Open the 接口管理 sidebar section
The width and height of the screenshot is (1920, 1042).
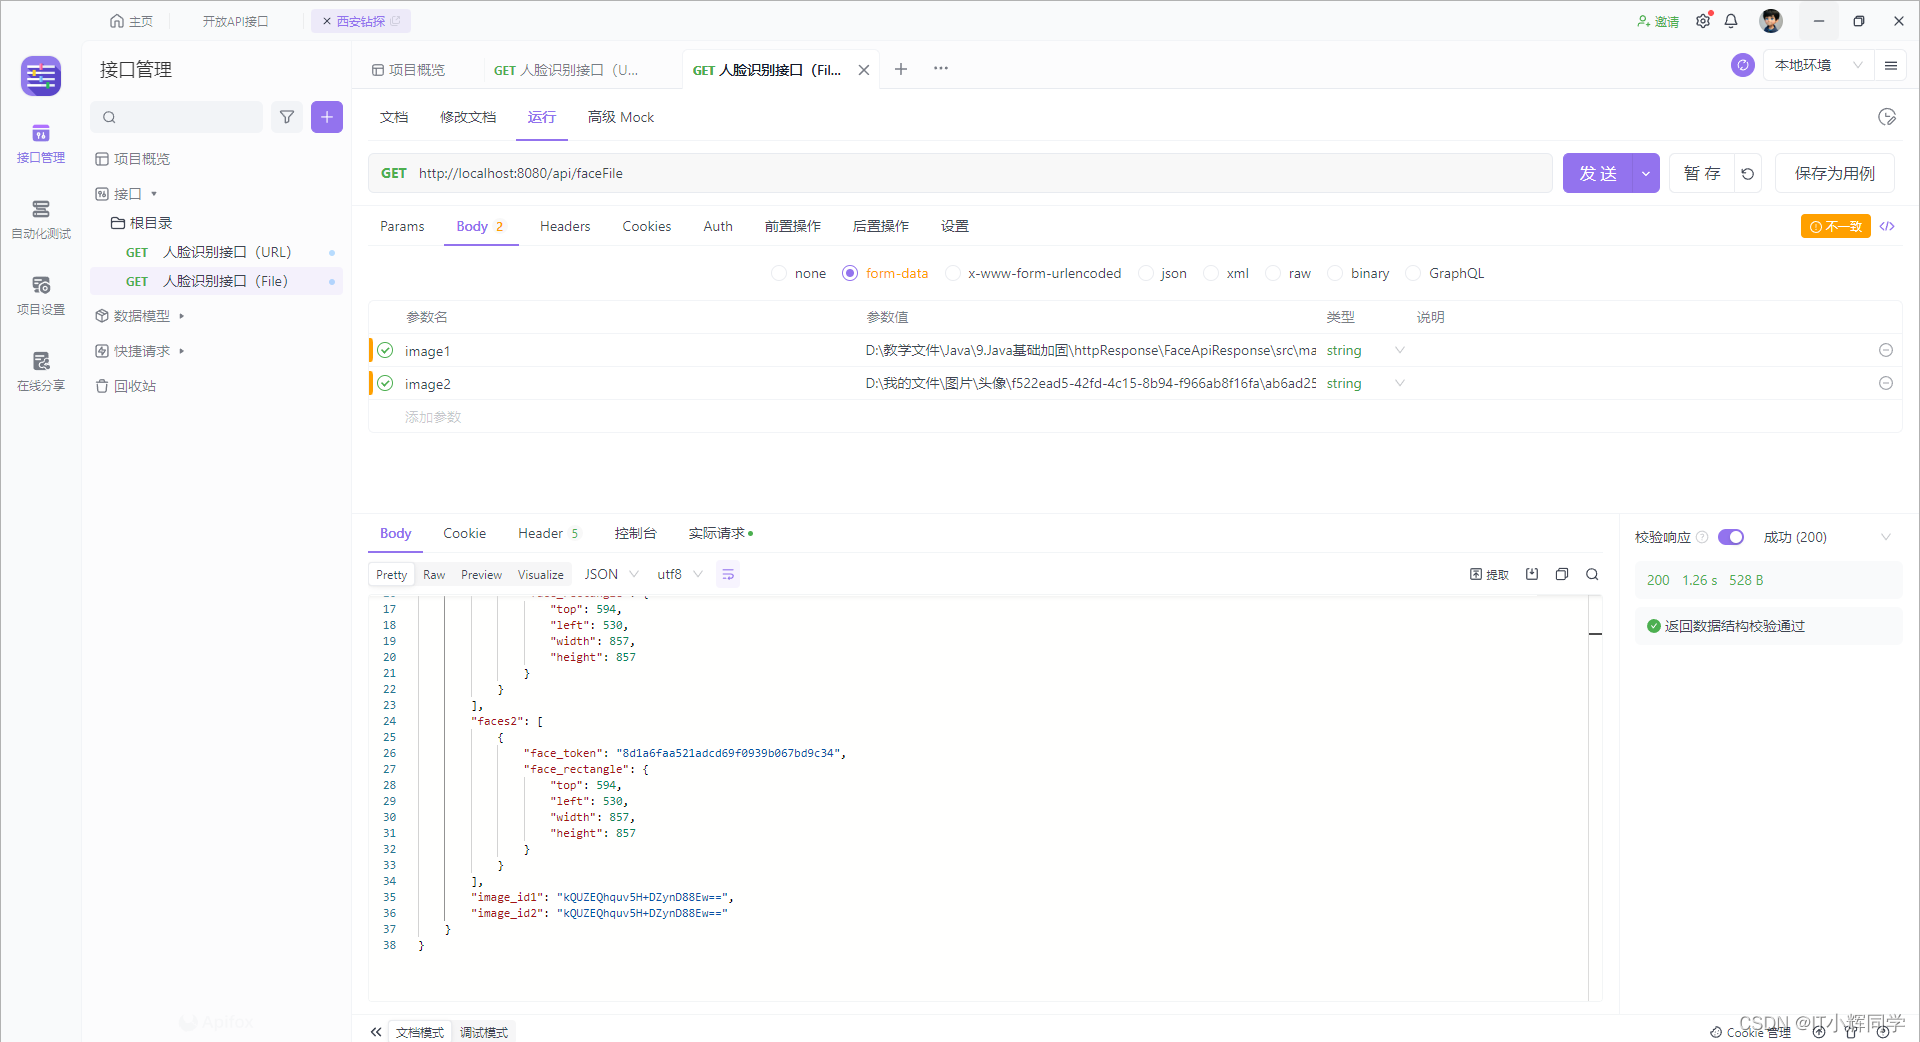click(x=40, y=144)
